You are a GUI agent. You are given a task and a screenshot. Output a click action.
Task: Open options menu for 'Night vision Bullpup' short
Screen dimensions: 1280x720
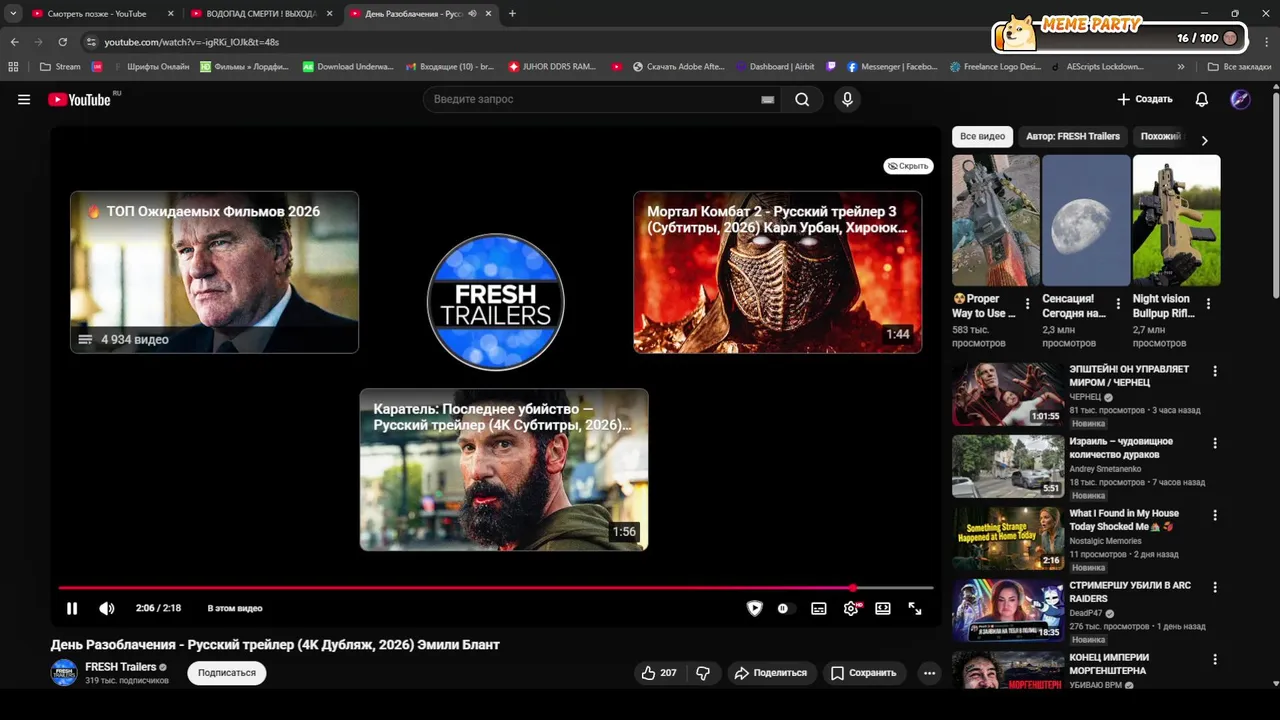coord(1208,304)
